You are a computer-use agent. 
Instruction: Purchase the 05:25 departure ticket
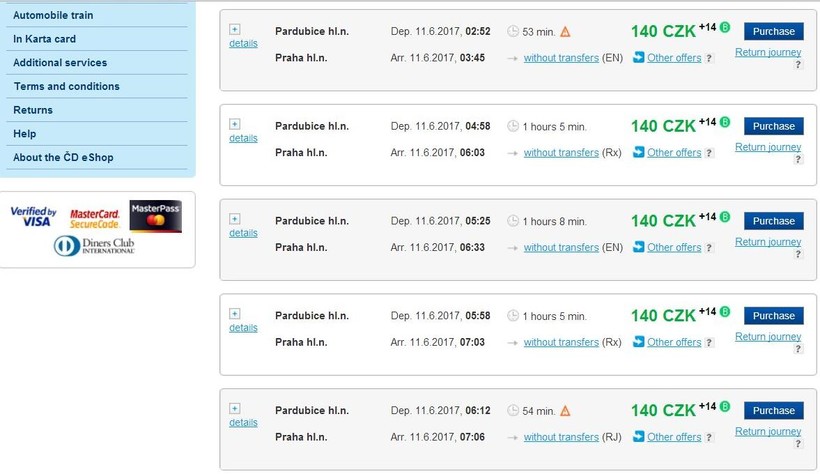[x=773, y=221]
